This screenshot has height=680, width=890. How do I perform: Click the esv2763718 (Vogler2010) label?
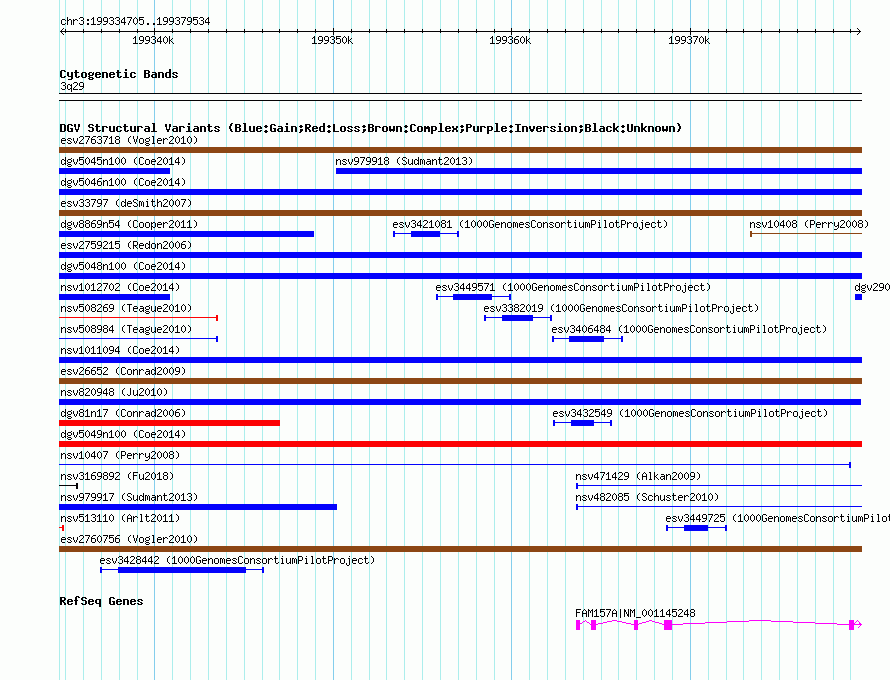pyautogui.click(x=129, y=140)
